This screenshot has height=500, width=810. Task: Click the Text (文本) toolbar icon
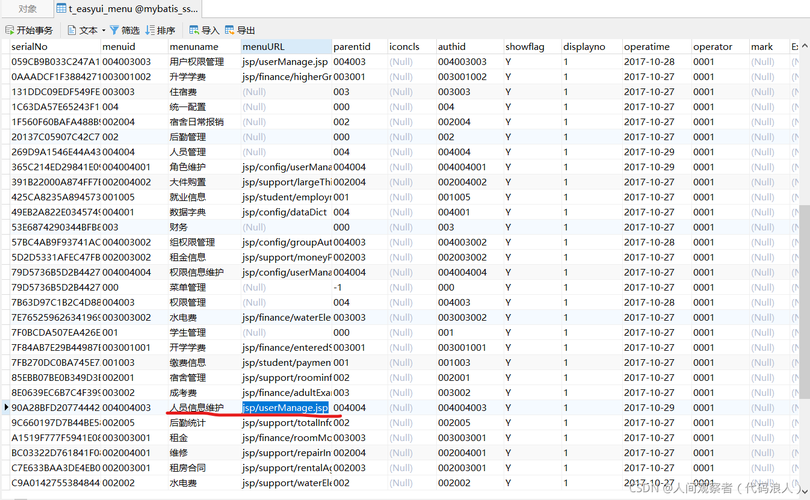click(72, 30)
